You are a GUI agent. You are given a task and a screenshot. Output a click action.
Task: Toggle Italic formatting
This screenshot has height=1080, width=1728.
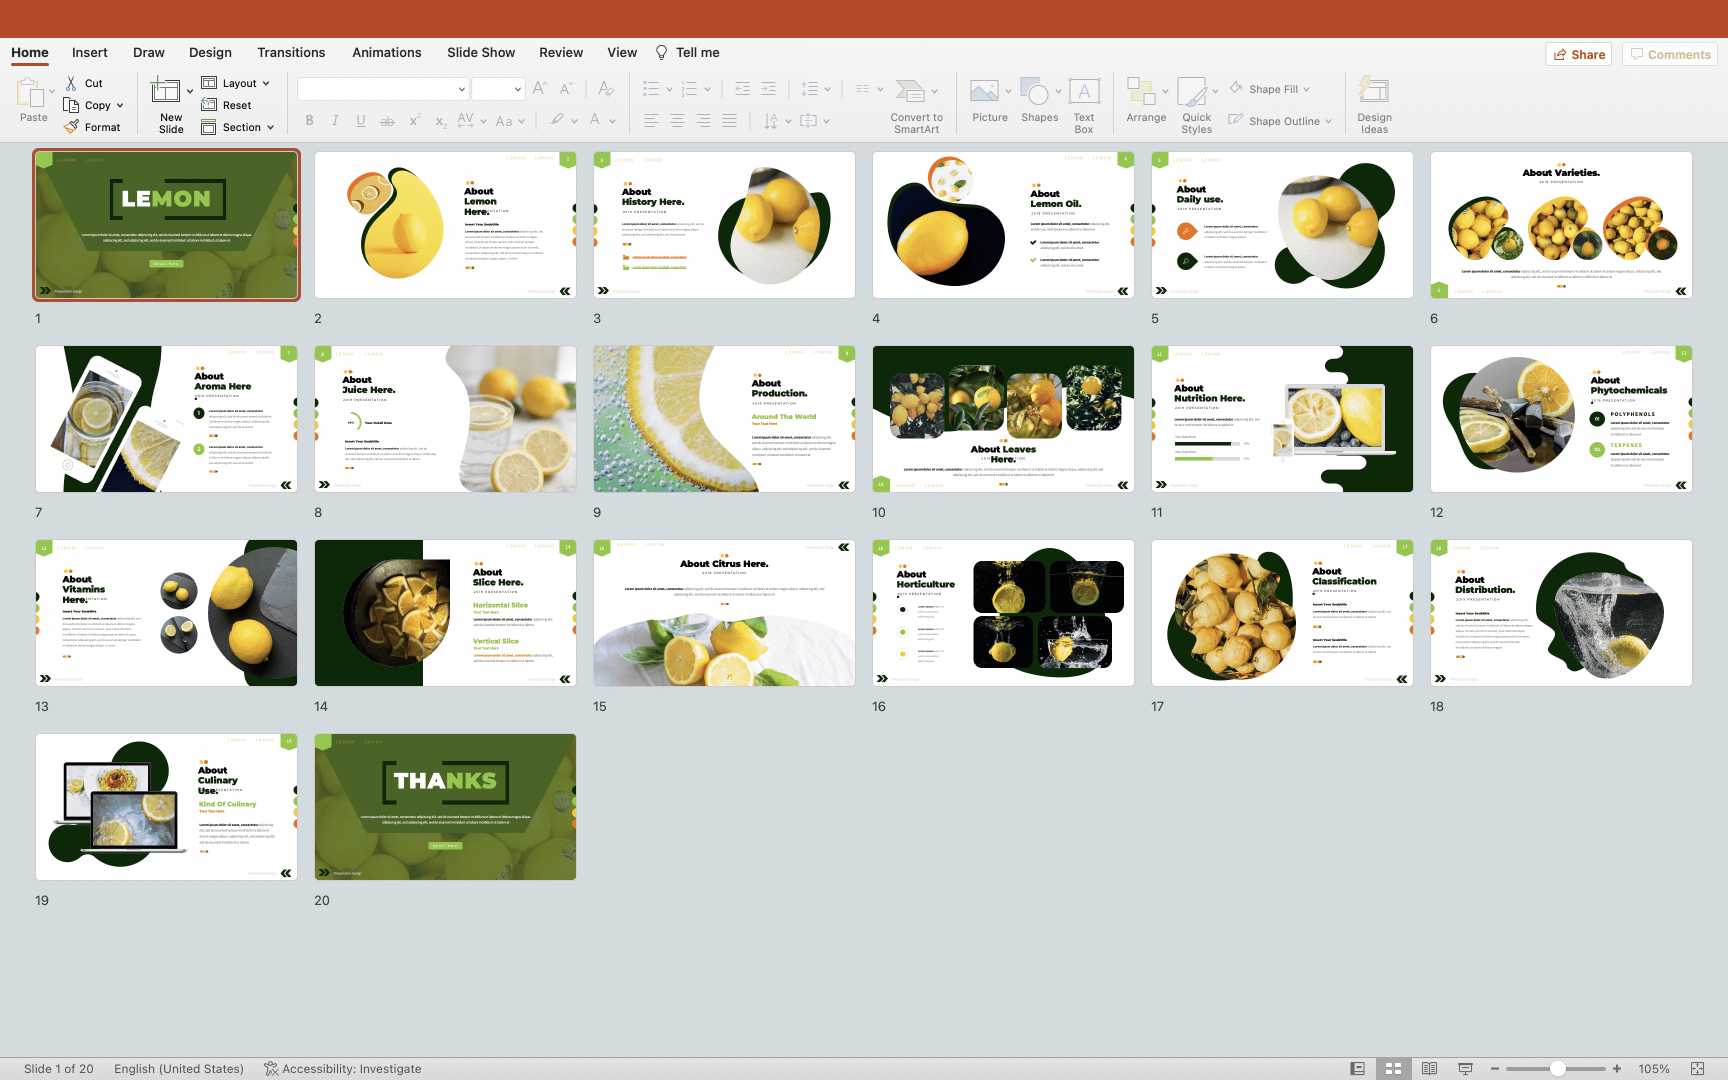[x=335, y=121]
